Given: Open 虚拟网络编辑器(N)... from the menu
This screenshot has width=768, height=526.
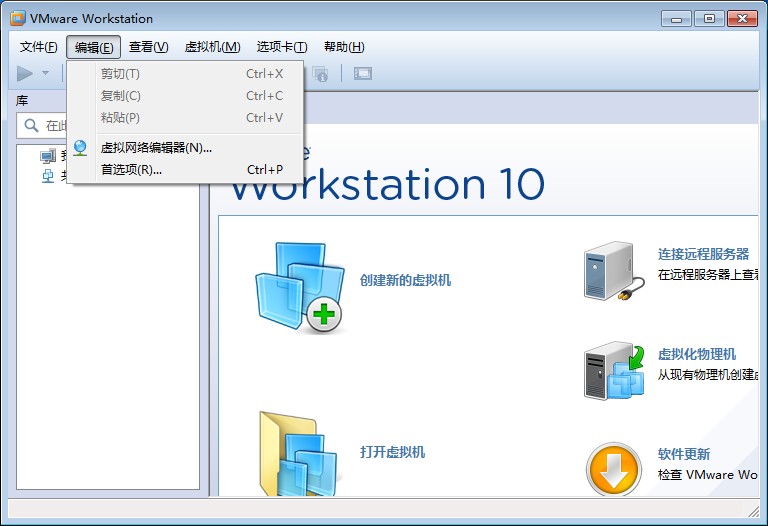Looking at the screenshot, I should (185, 148).
